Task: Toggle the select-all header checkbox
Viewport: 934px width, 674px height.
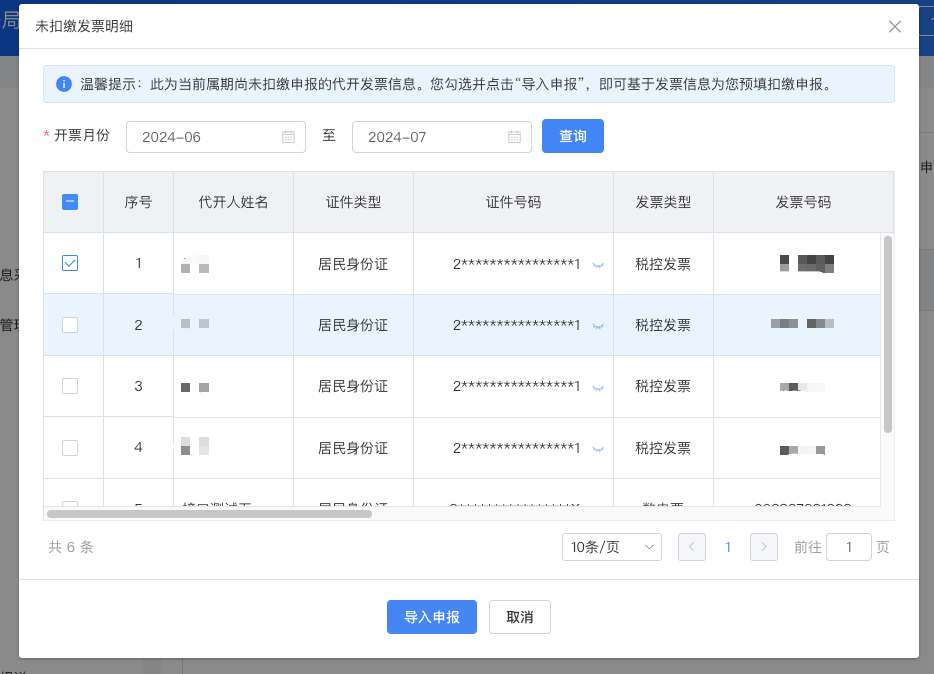Action: pyautogui.click(x=70, y=202)
